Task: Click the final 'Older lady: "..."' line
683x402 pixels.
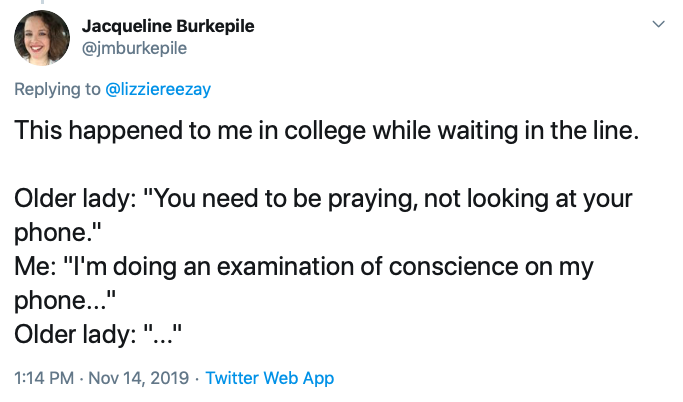Action: point(96,336)
